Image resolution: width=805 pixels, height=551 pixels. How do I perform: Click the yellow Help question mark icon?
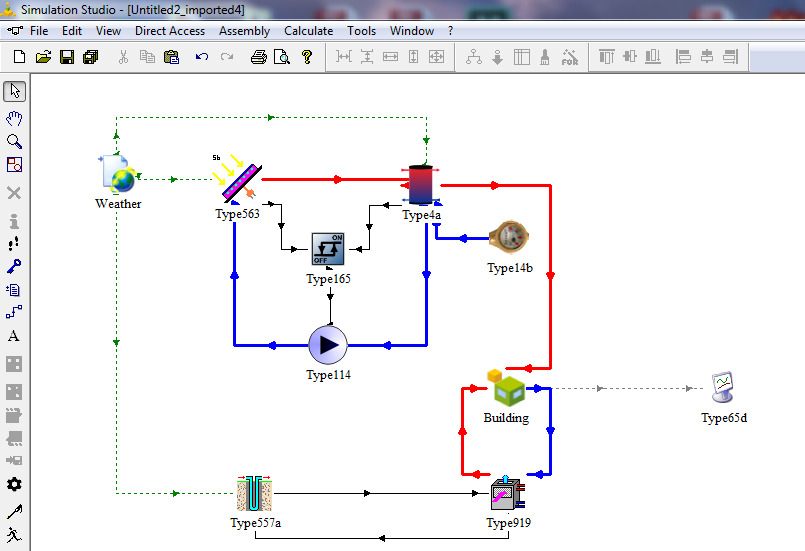point(307,56)
